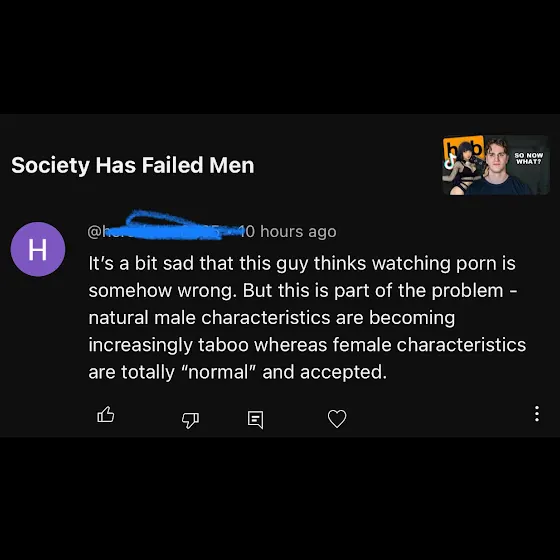Like the comment with thumbs-up icon
Viewport: 560px width, 560px height.
point(106,415)
